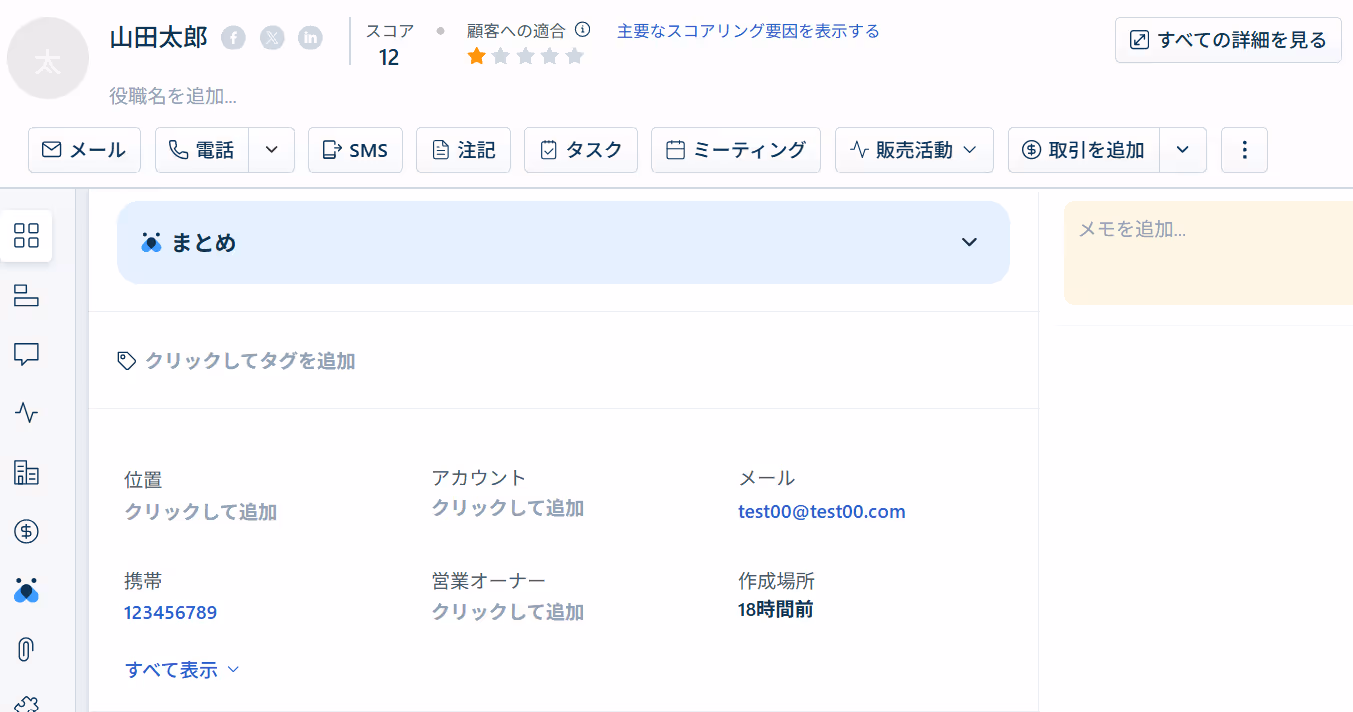
Task: Click the tag icon near タグを追加
Action: (127, 361)
